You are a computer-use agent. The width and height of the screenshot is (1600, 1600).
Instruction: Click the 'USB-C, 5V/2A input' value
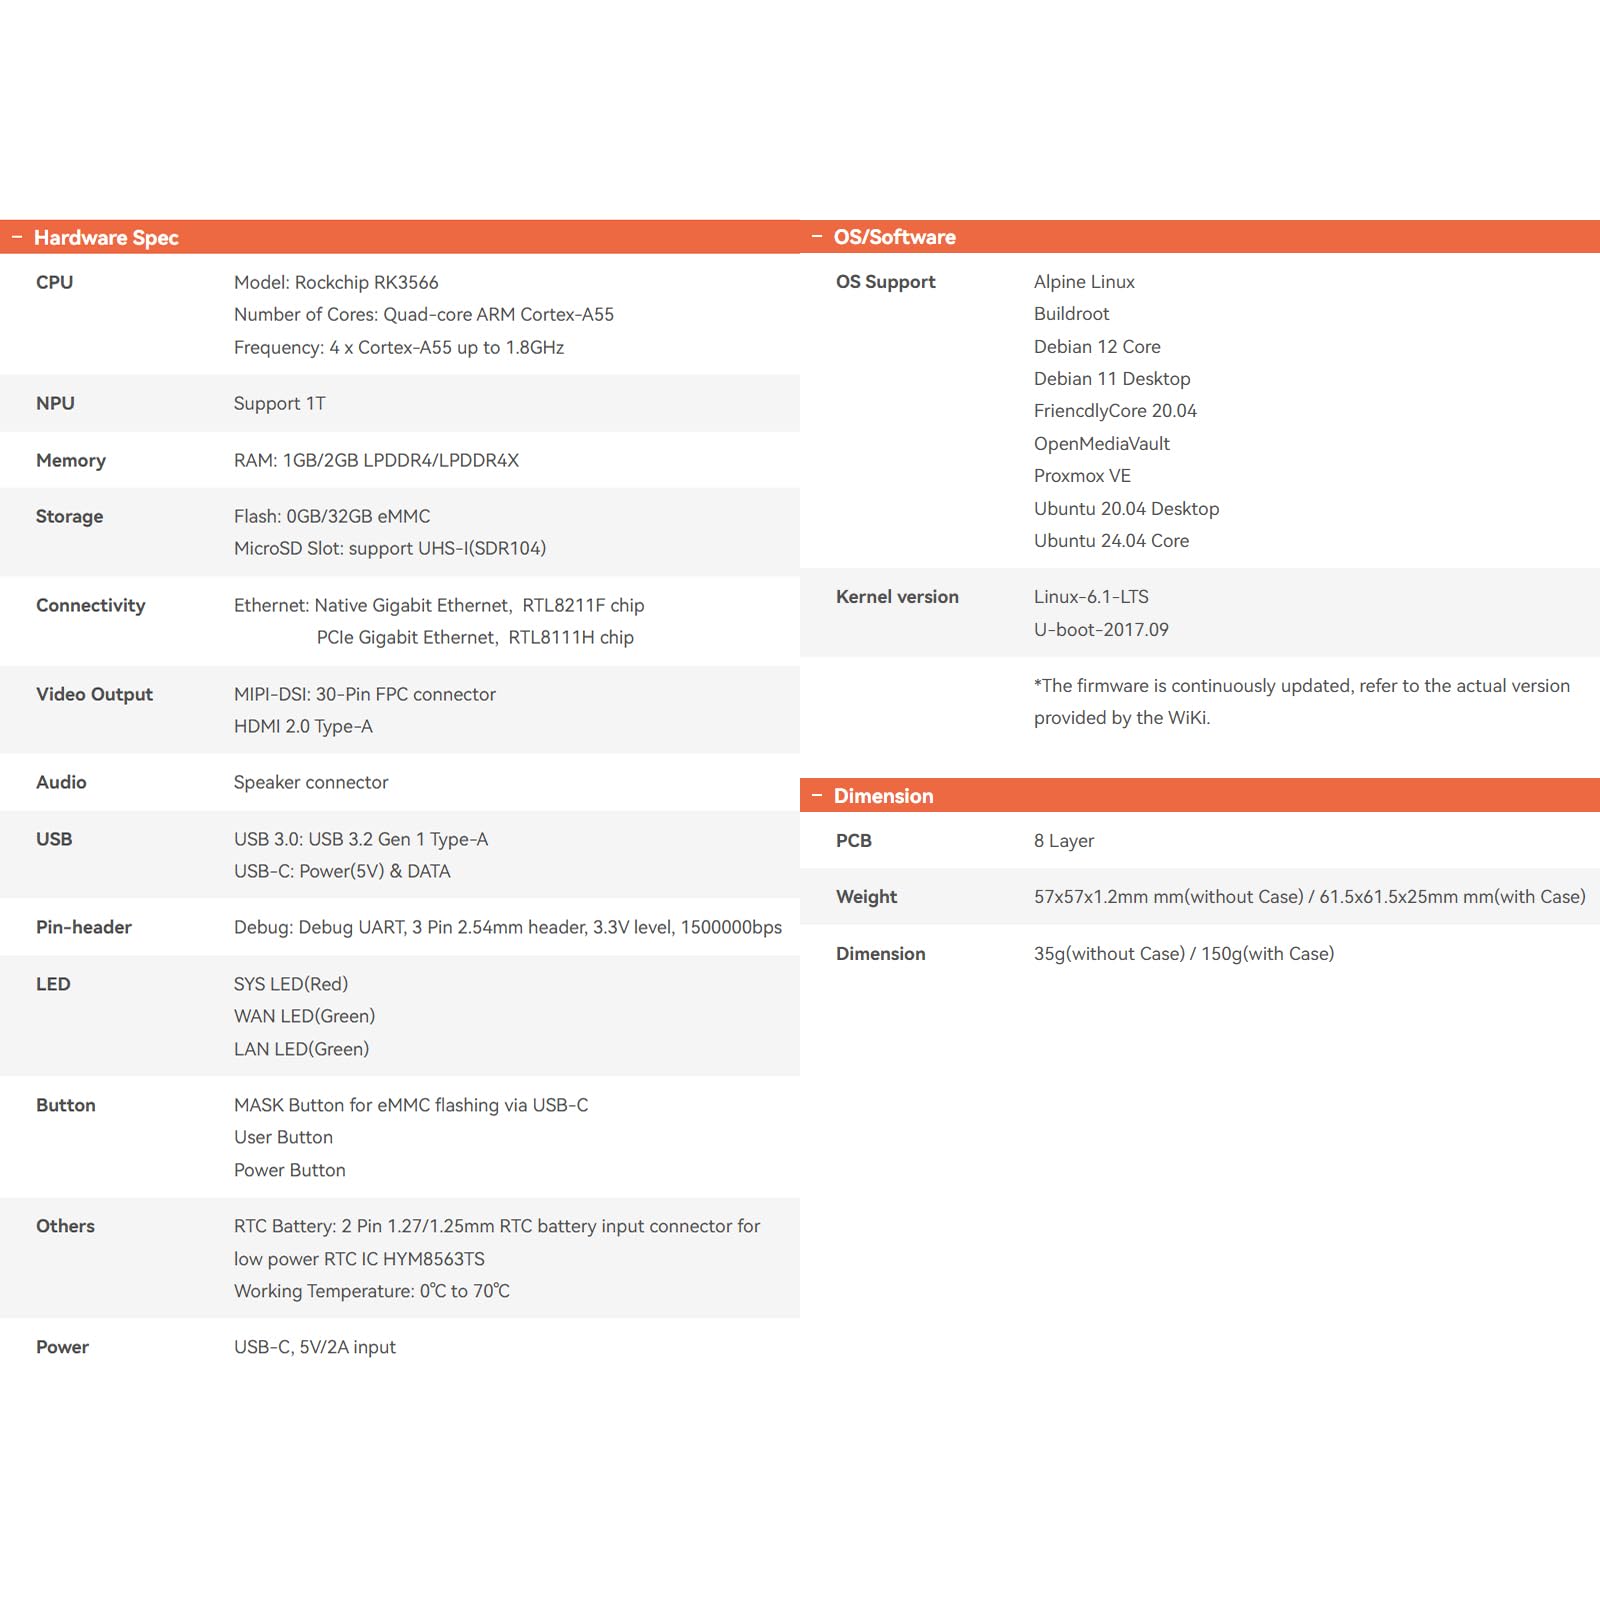[315, 1347]
